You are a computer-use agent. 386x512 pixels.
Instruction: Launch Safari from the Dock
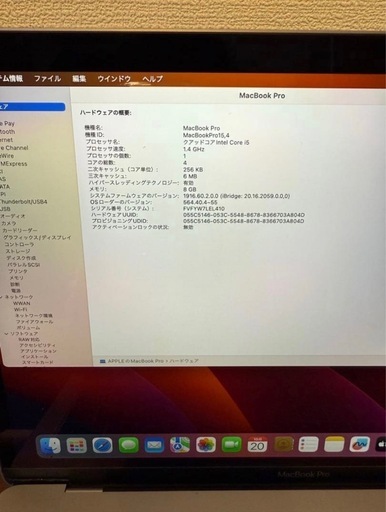pyautogui.click(x=102, y=445)
